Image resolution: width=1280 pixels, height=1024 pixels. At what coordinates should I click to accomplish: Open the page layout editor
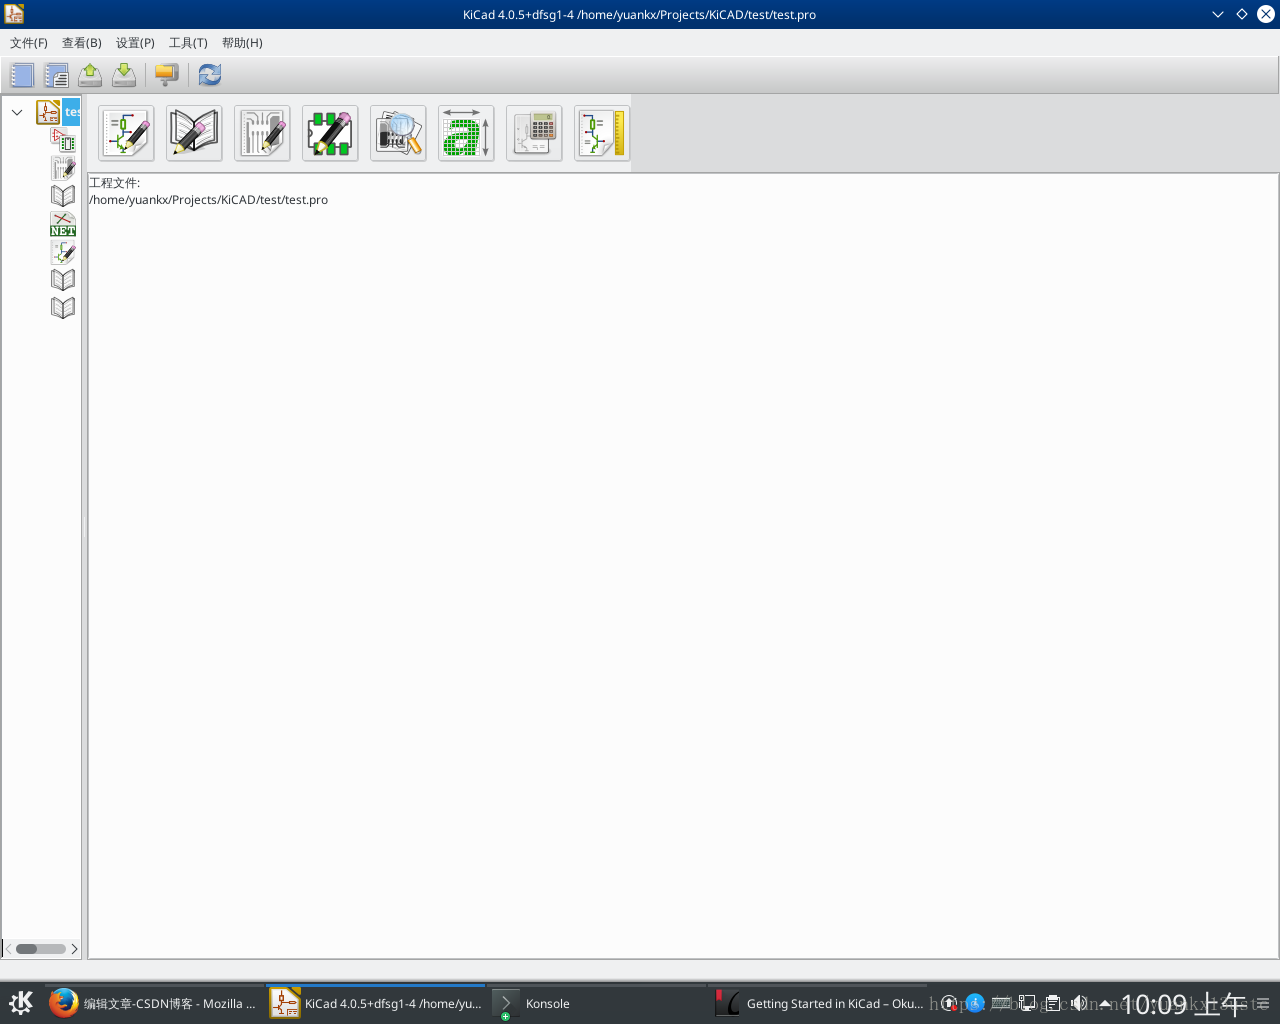pyautogui.click(x=602, y=133)
